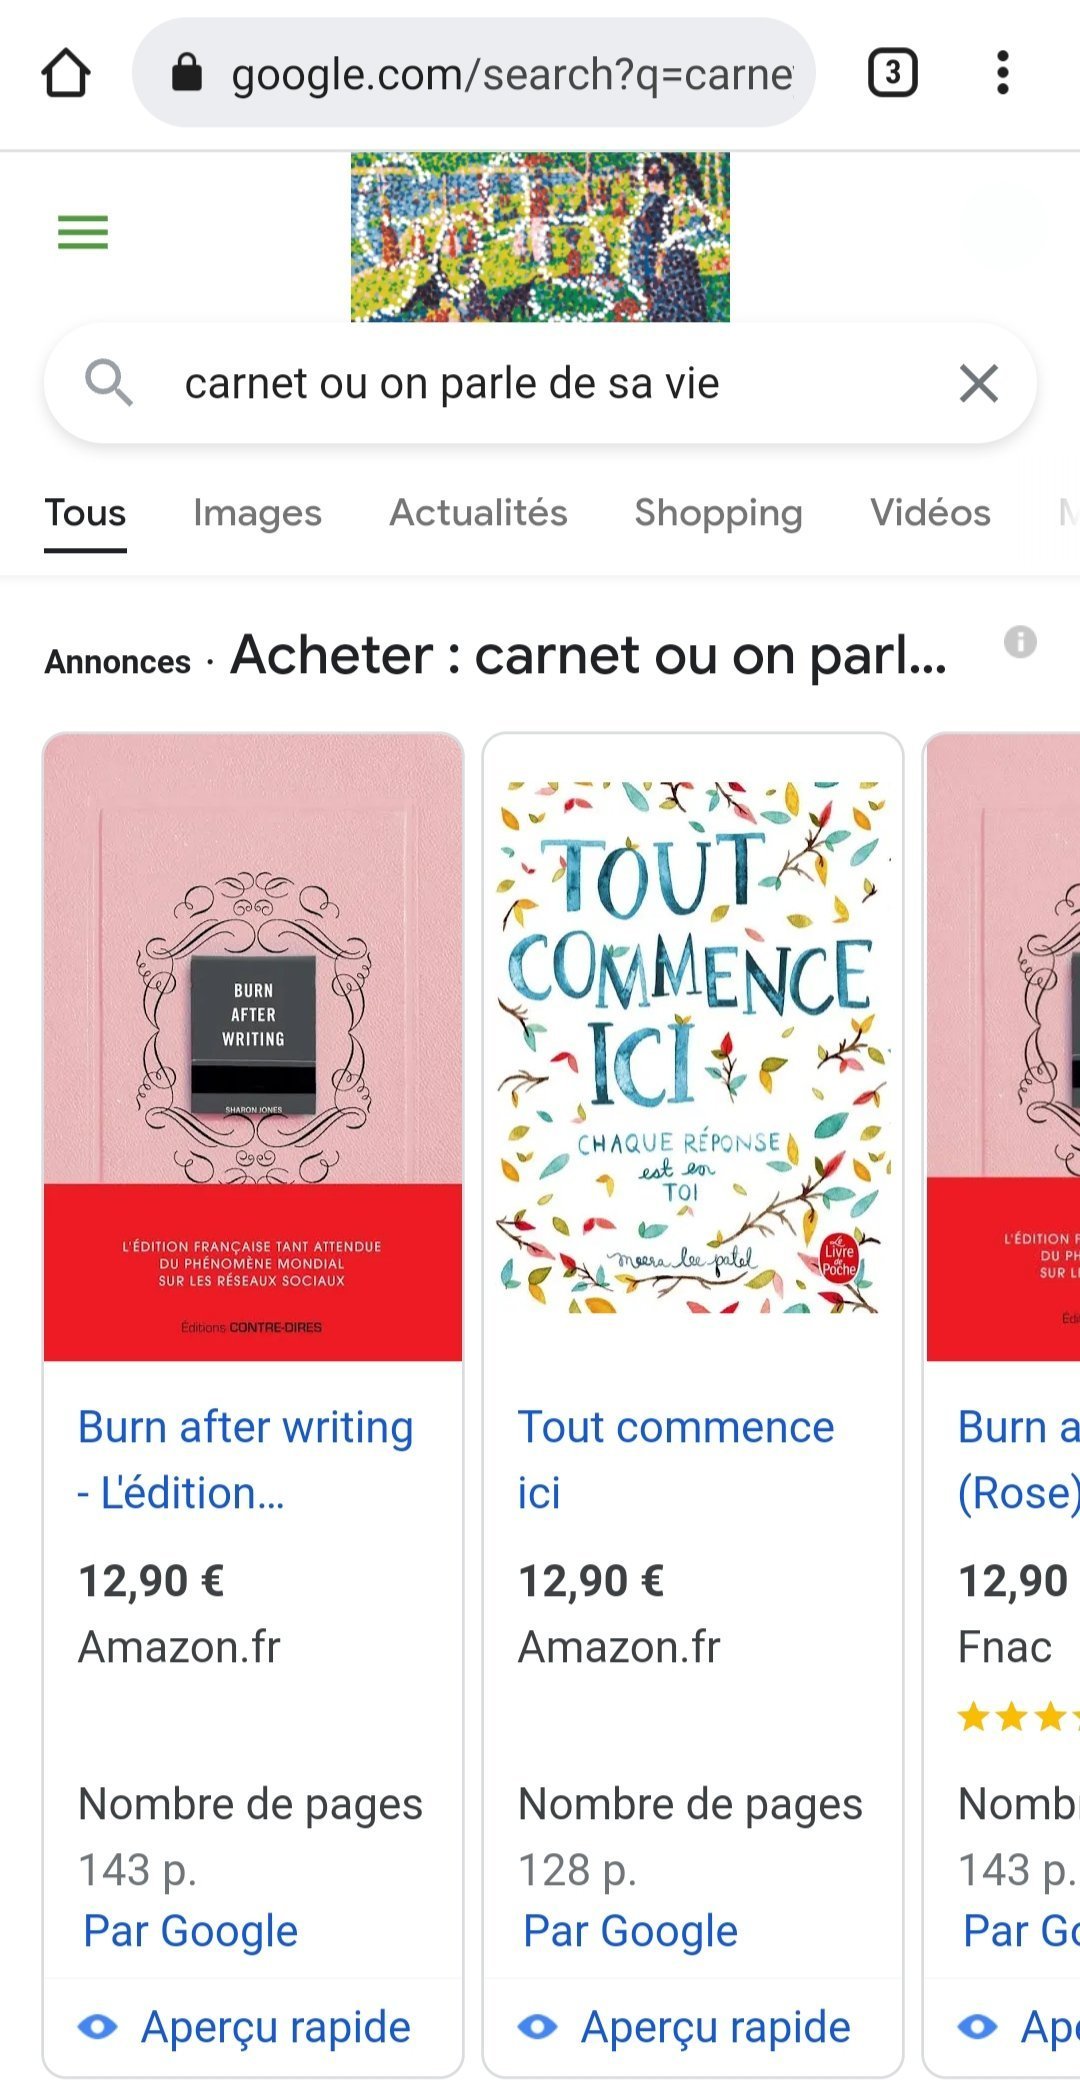
Task: Open Aperçu rapide for Burn after writing
Action: click(x=244, y=2027)
